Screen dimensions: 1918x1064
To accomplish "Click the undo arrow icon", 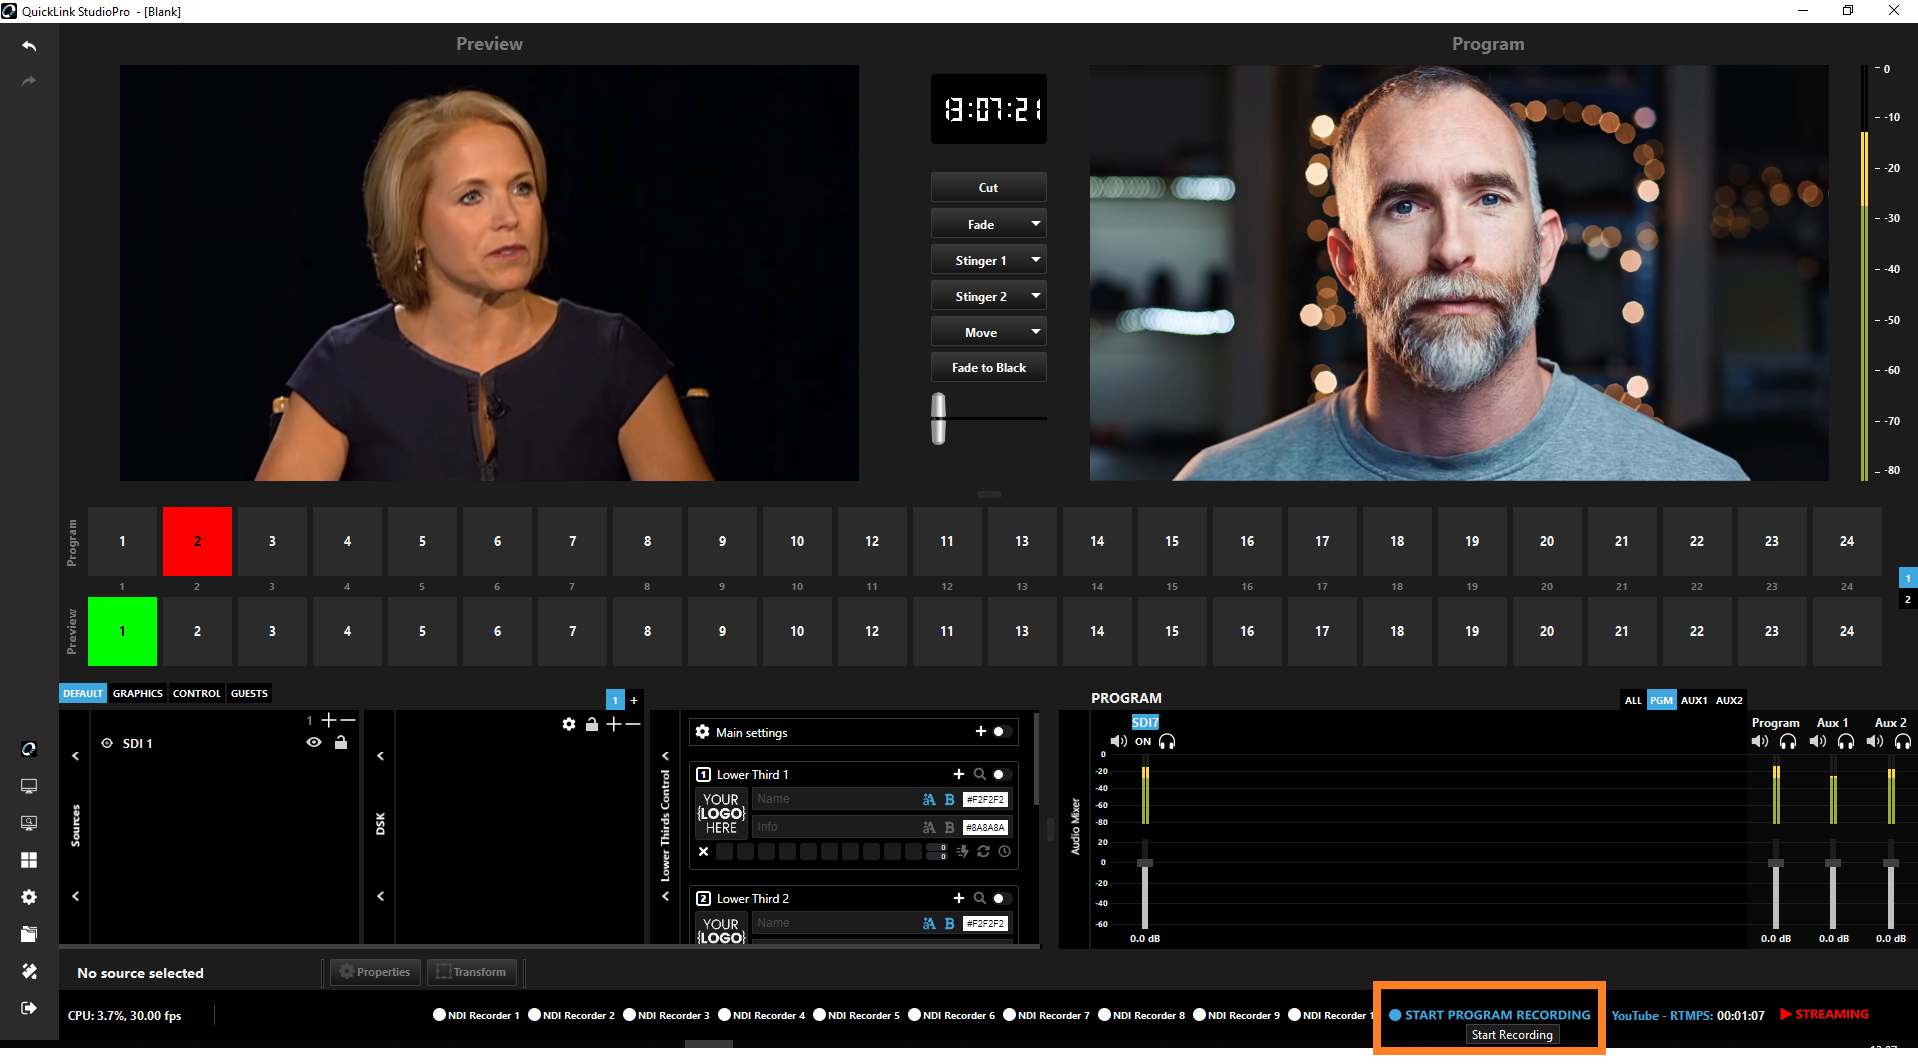I will tap(29, 46).
